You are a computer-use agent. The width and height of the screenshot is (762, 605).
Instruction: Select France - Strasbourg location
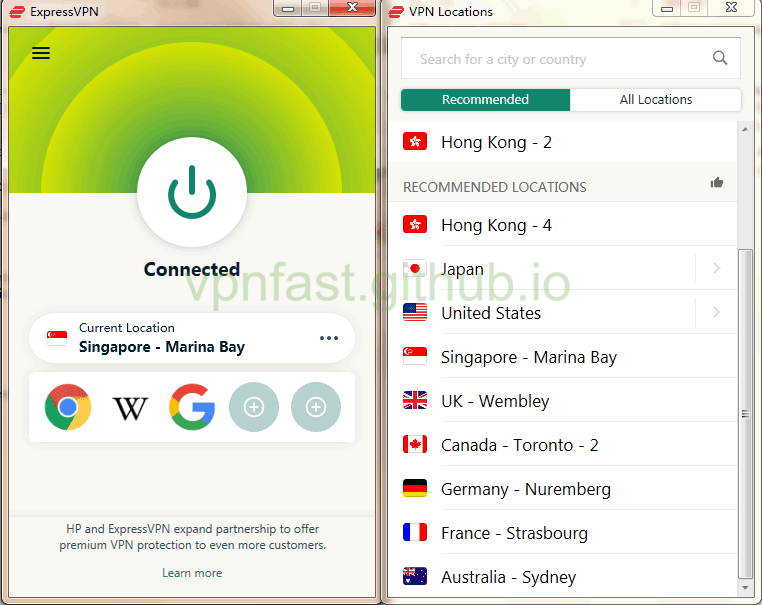click(563, 533)
